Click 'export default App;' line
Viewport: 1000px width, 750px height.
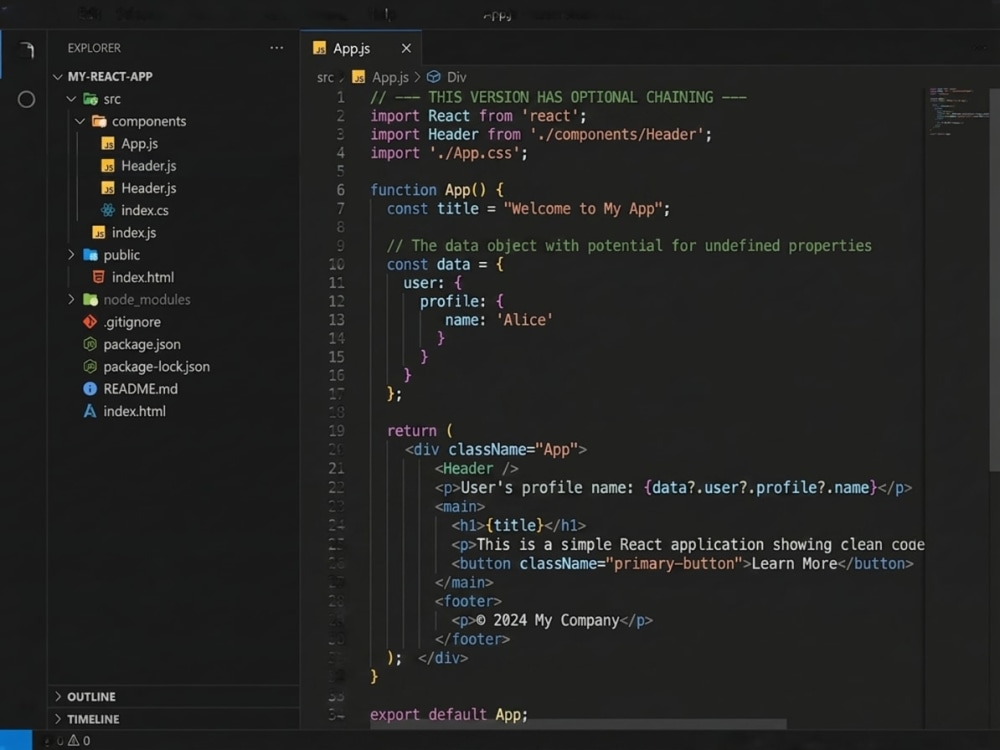point(449,715)
